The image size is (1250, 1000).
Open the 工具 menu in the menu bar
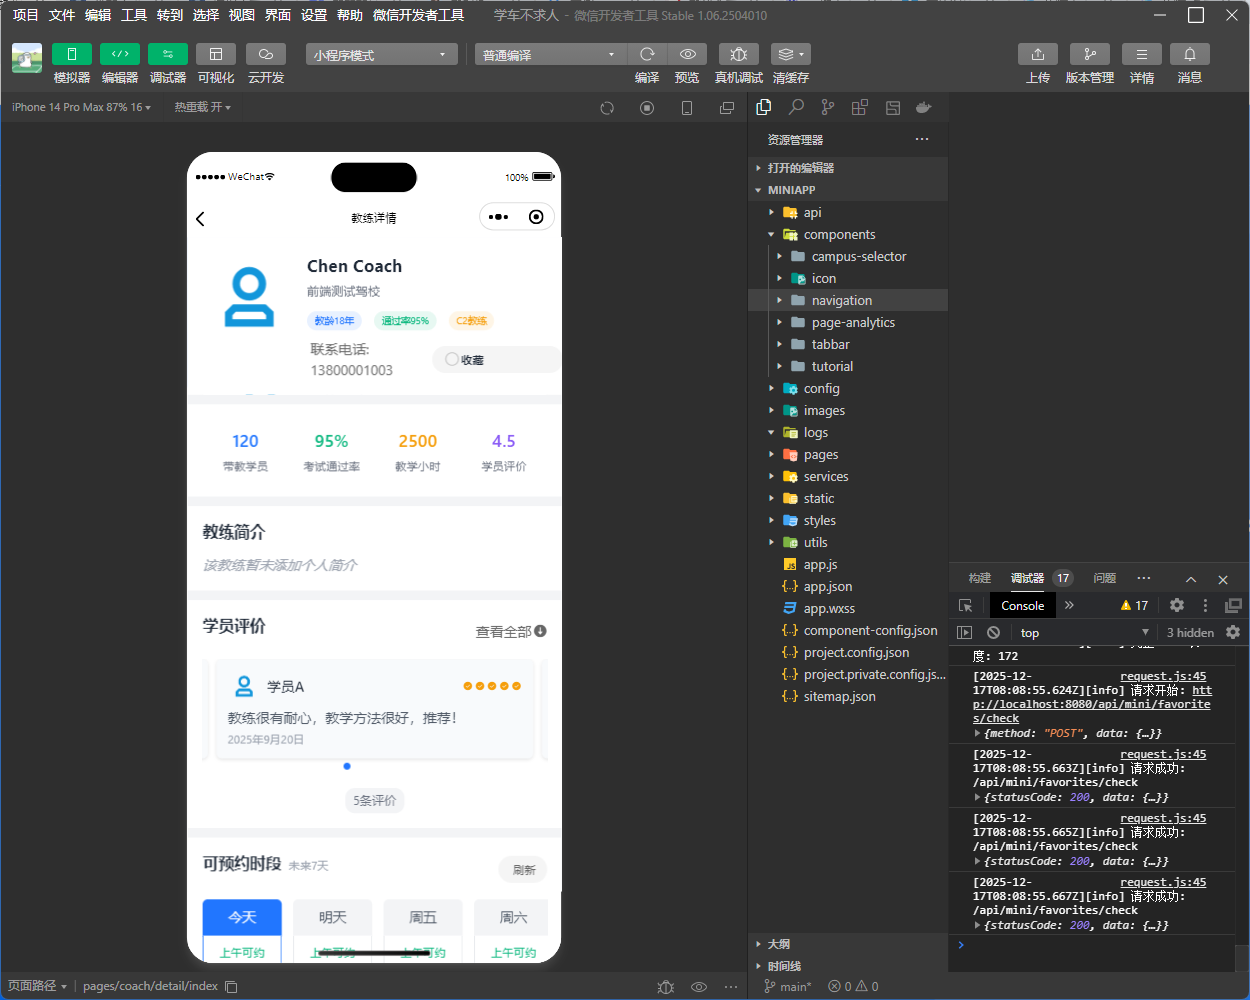(x=134, y=15)
